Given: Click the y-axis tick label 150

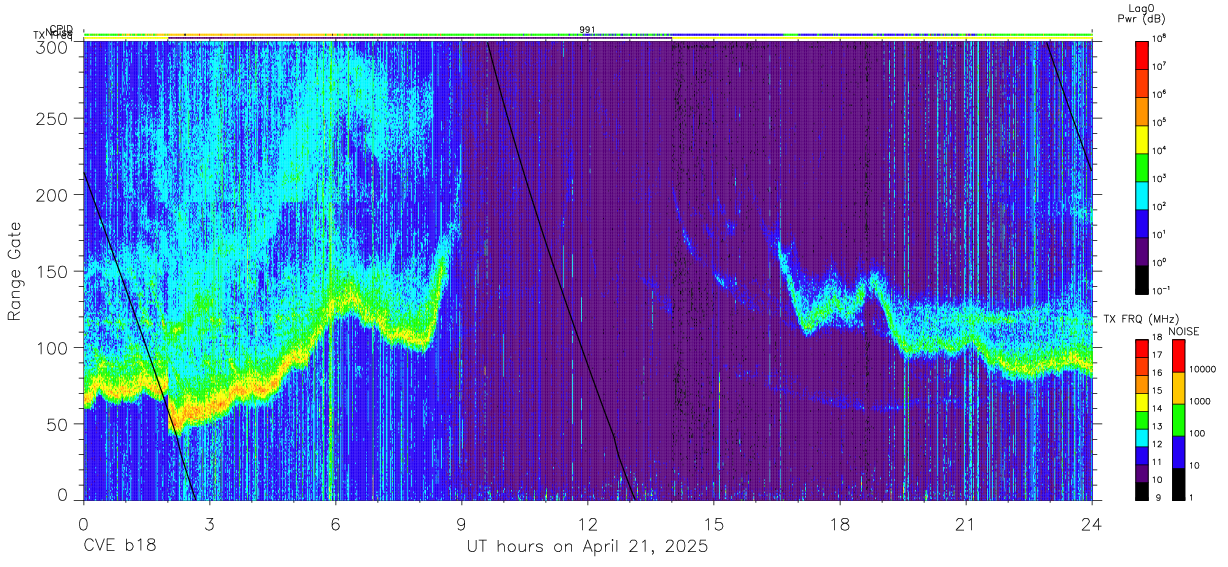Looking at the screenshot, I should click(54, 271).
